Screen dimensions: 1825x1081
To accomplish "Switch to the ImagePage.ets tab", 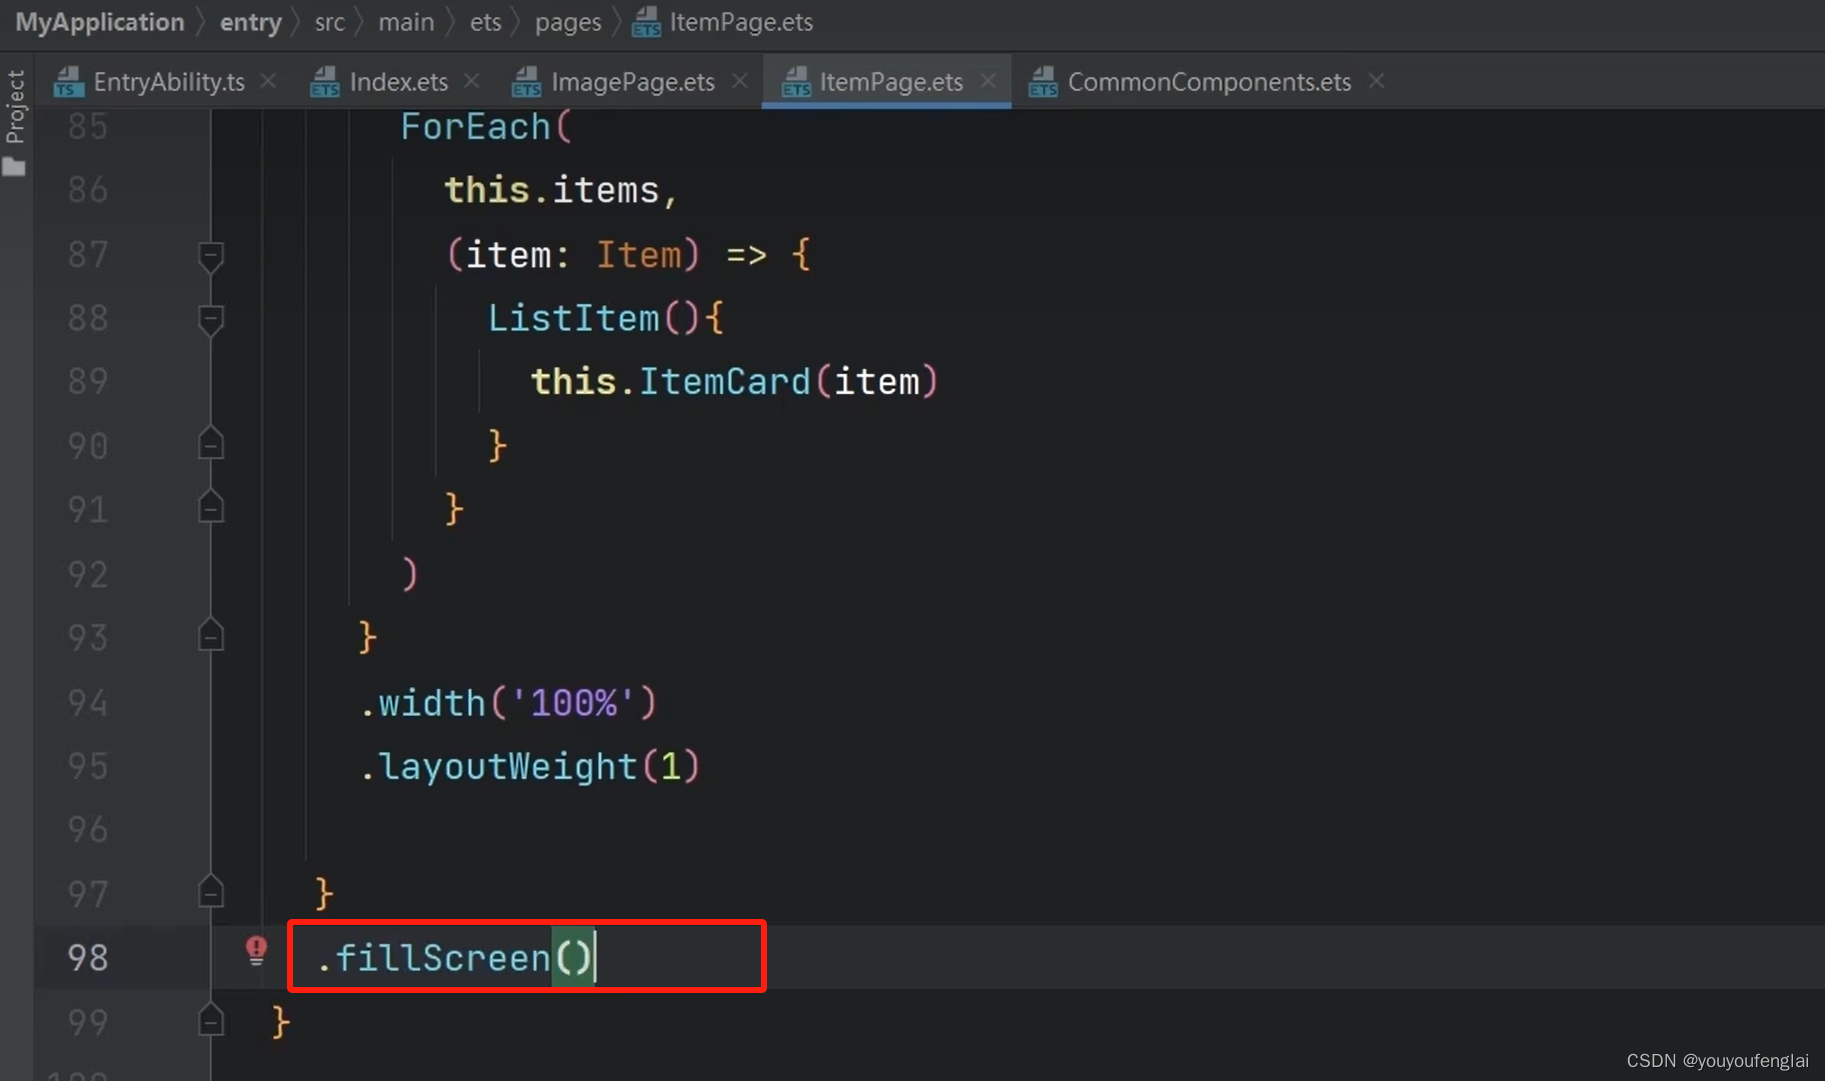I will [632, 82].
